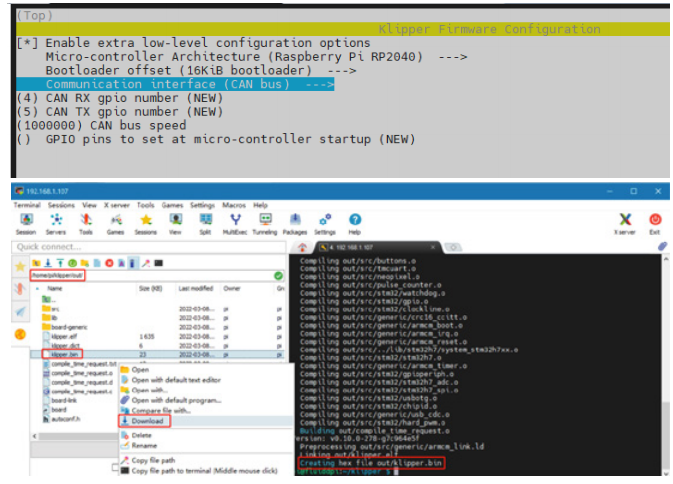Click the Session toolbar icon
The image size is (673, 484).
coord(26,222)
